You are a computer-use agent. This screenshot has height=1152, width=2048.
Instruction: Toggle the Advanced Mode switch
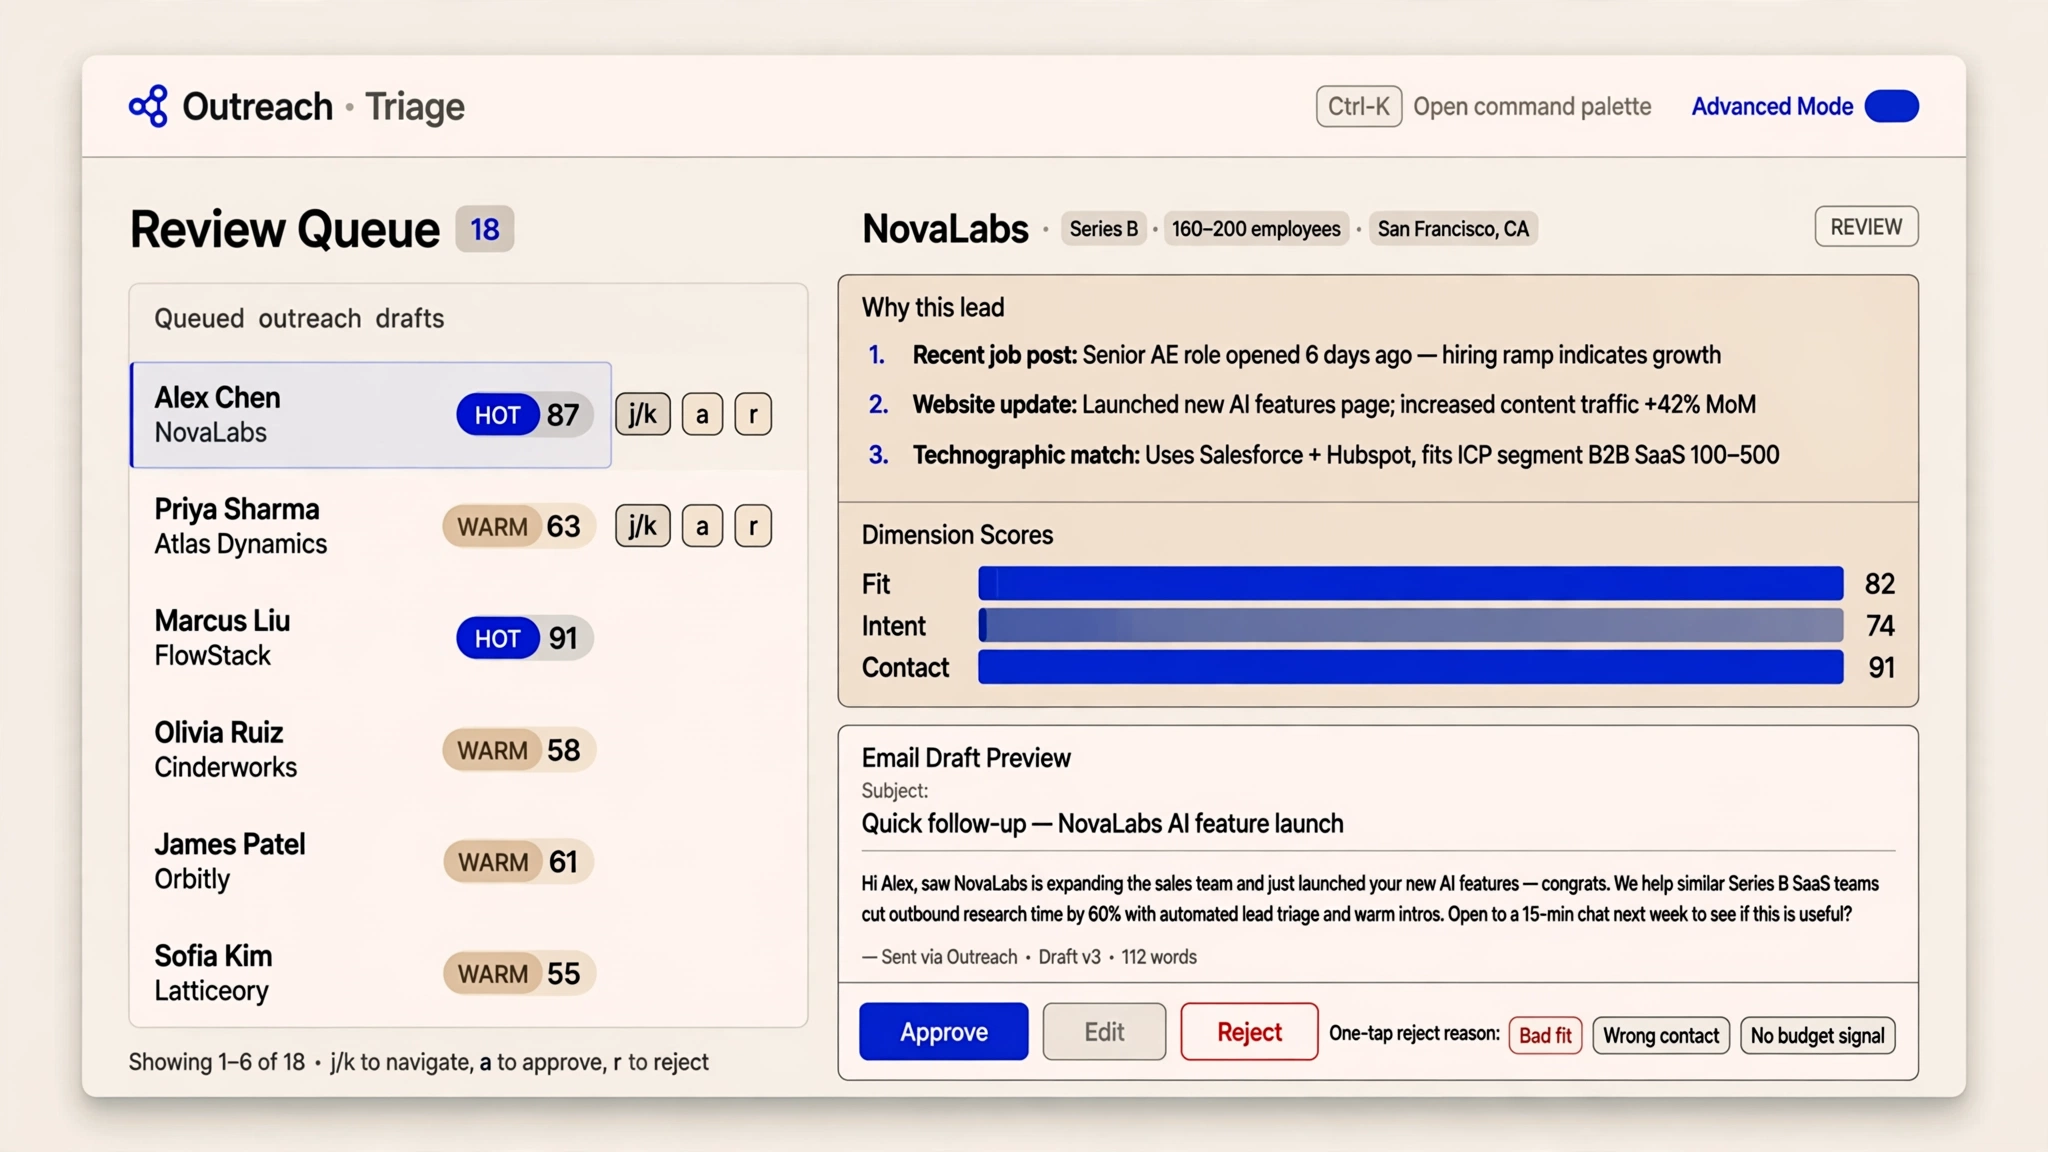[1891, 106]
